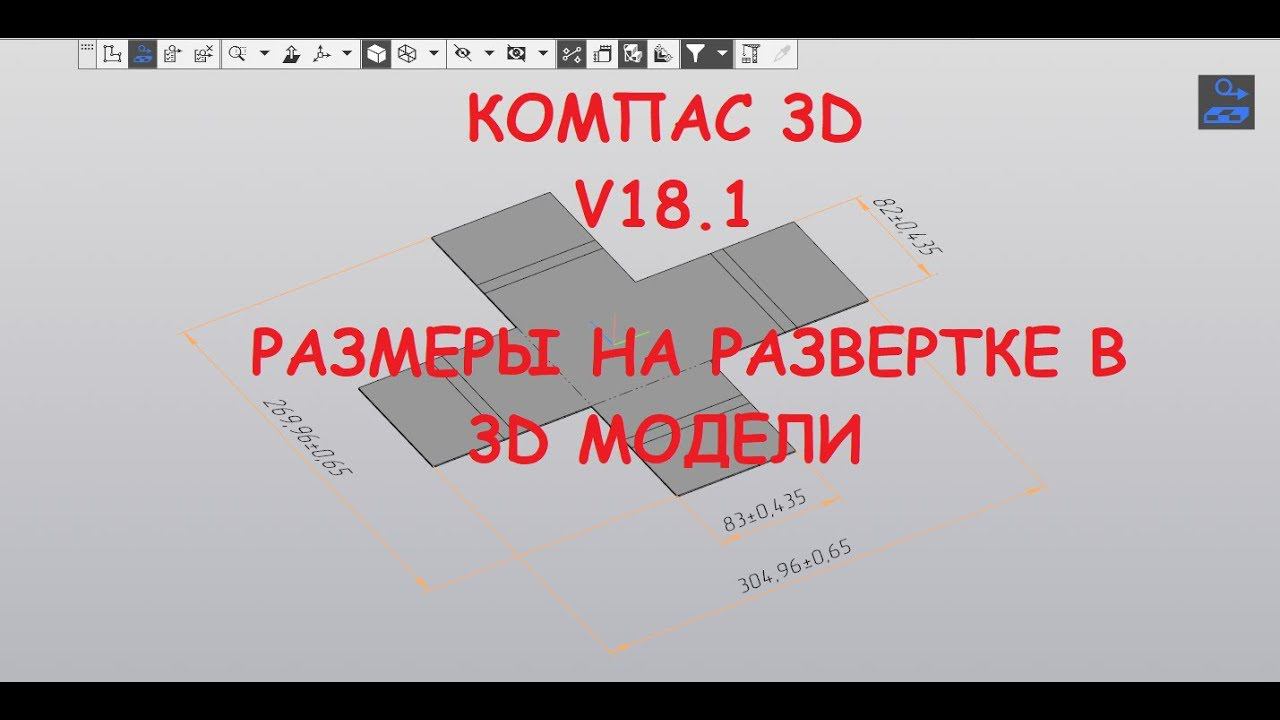Click the orientation axes icon
This screenshot has width=1280, height=720.
322,54
